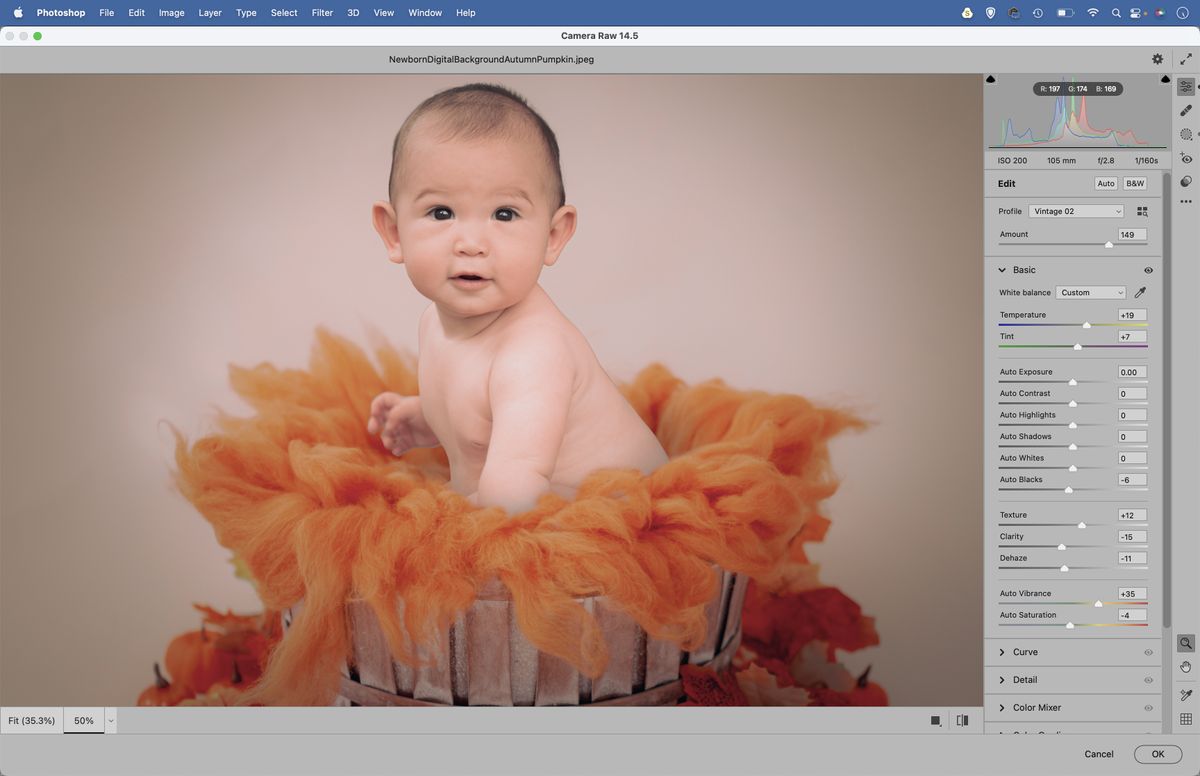Open the Apple menu
The width and height of the screenshot is (1200, 776).
coord(17,13)
